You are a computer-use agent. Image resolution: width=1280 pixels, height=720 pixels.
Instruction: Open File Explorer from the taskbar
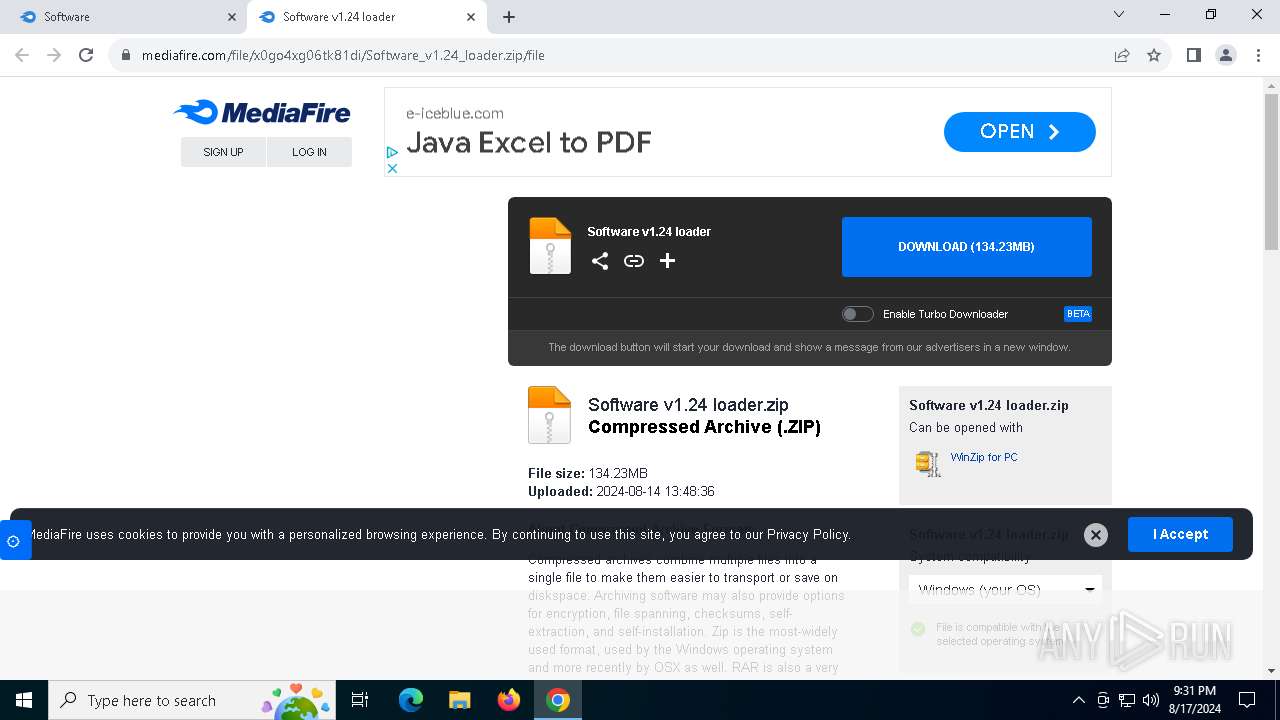click(460, 700)
